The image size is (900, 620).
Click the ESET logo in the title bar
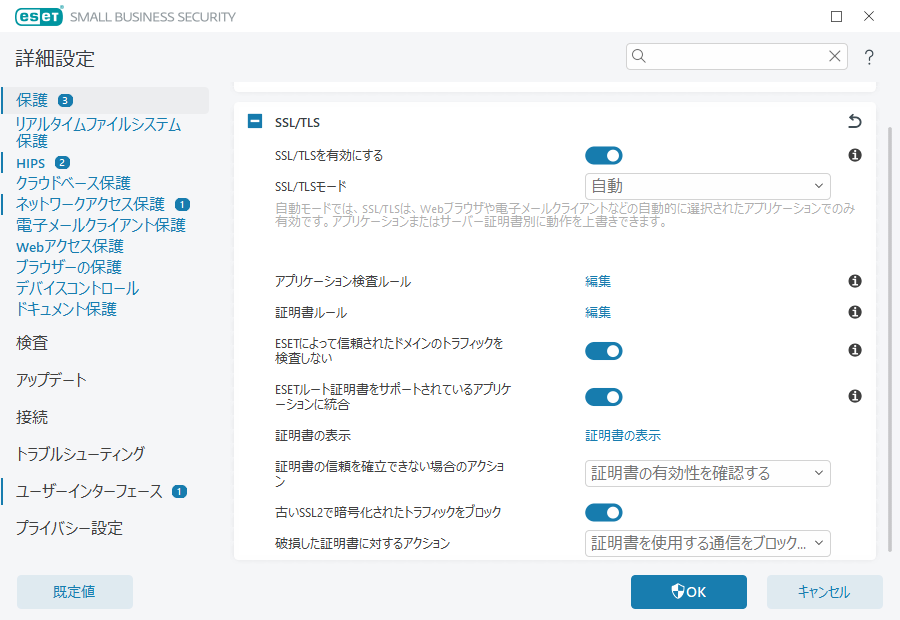pyautogui.click(x=38, y=16)
